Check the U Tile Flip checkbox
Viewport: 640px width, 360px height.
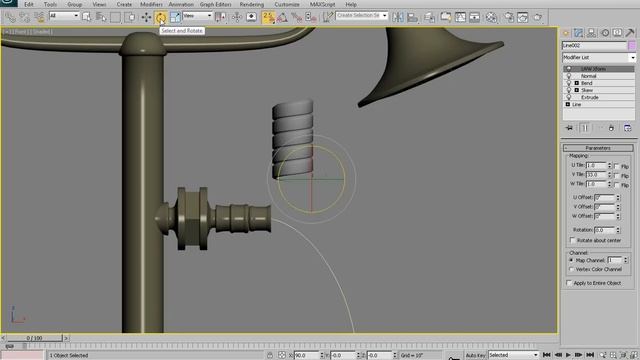(616, 166)
